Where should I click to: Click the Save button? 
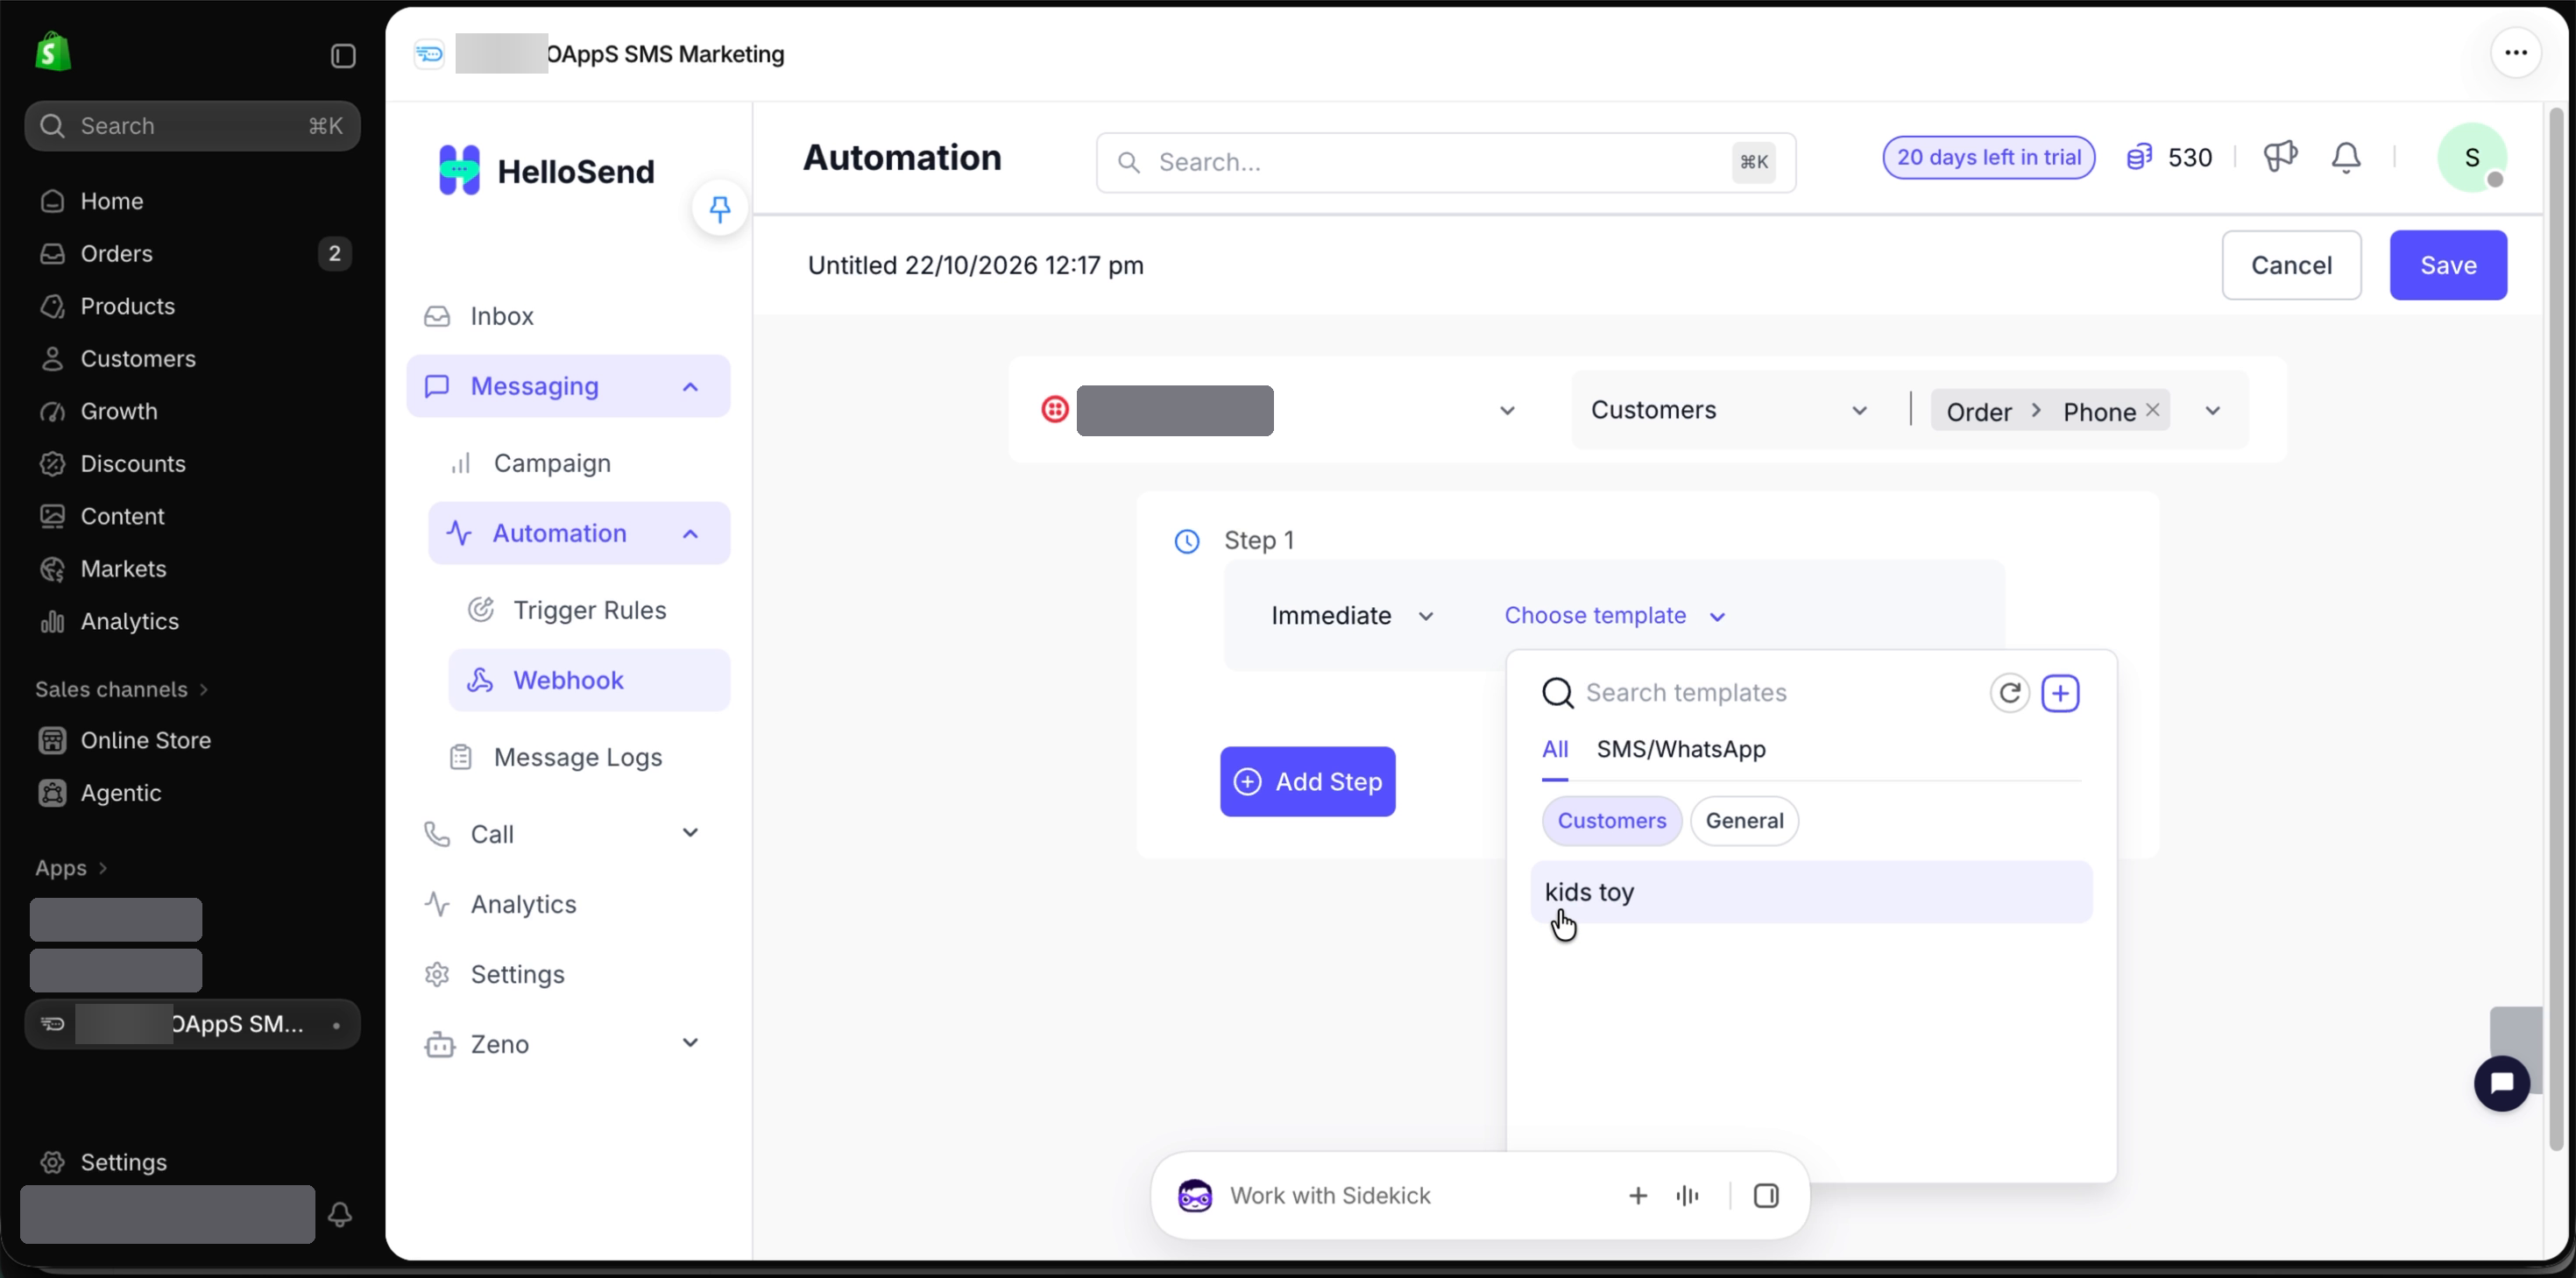tap(2447, 265)
